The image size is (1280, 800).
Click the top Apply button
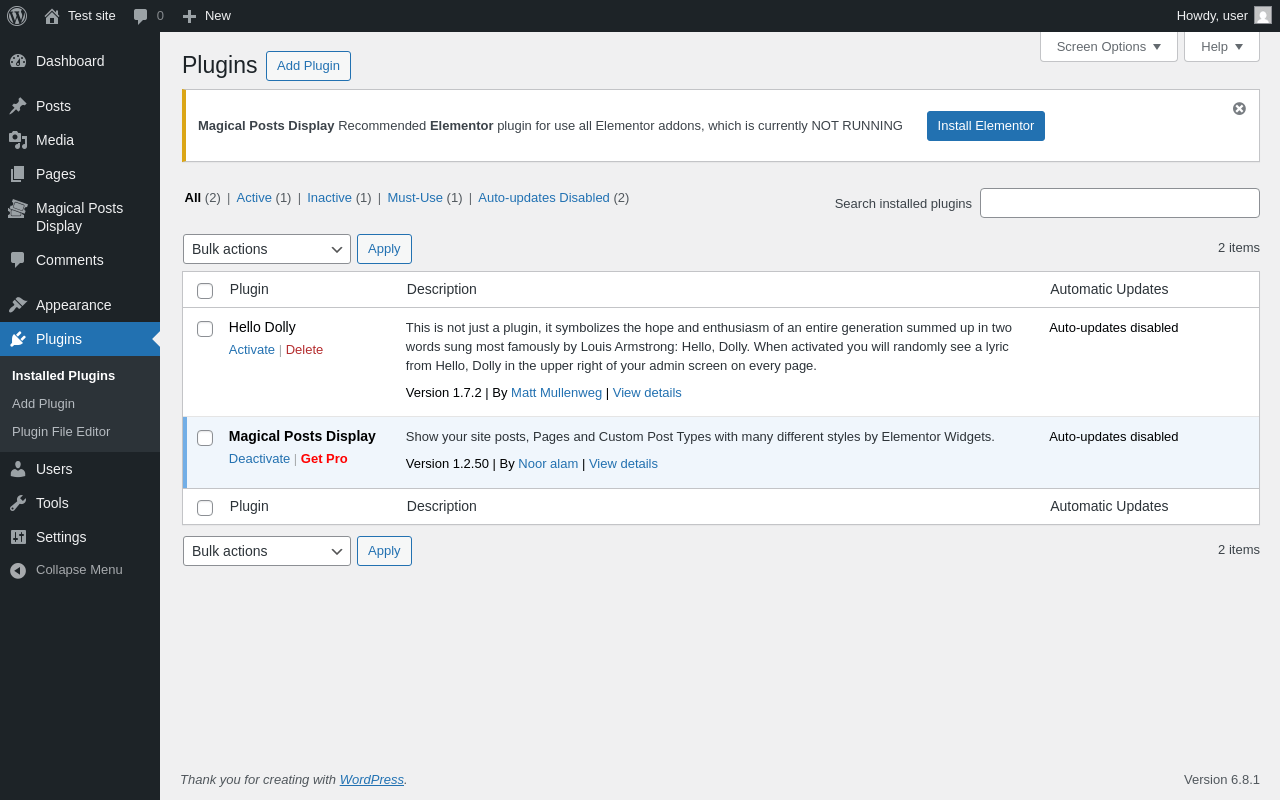tap(384, 249)
